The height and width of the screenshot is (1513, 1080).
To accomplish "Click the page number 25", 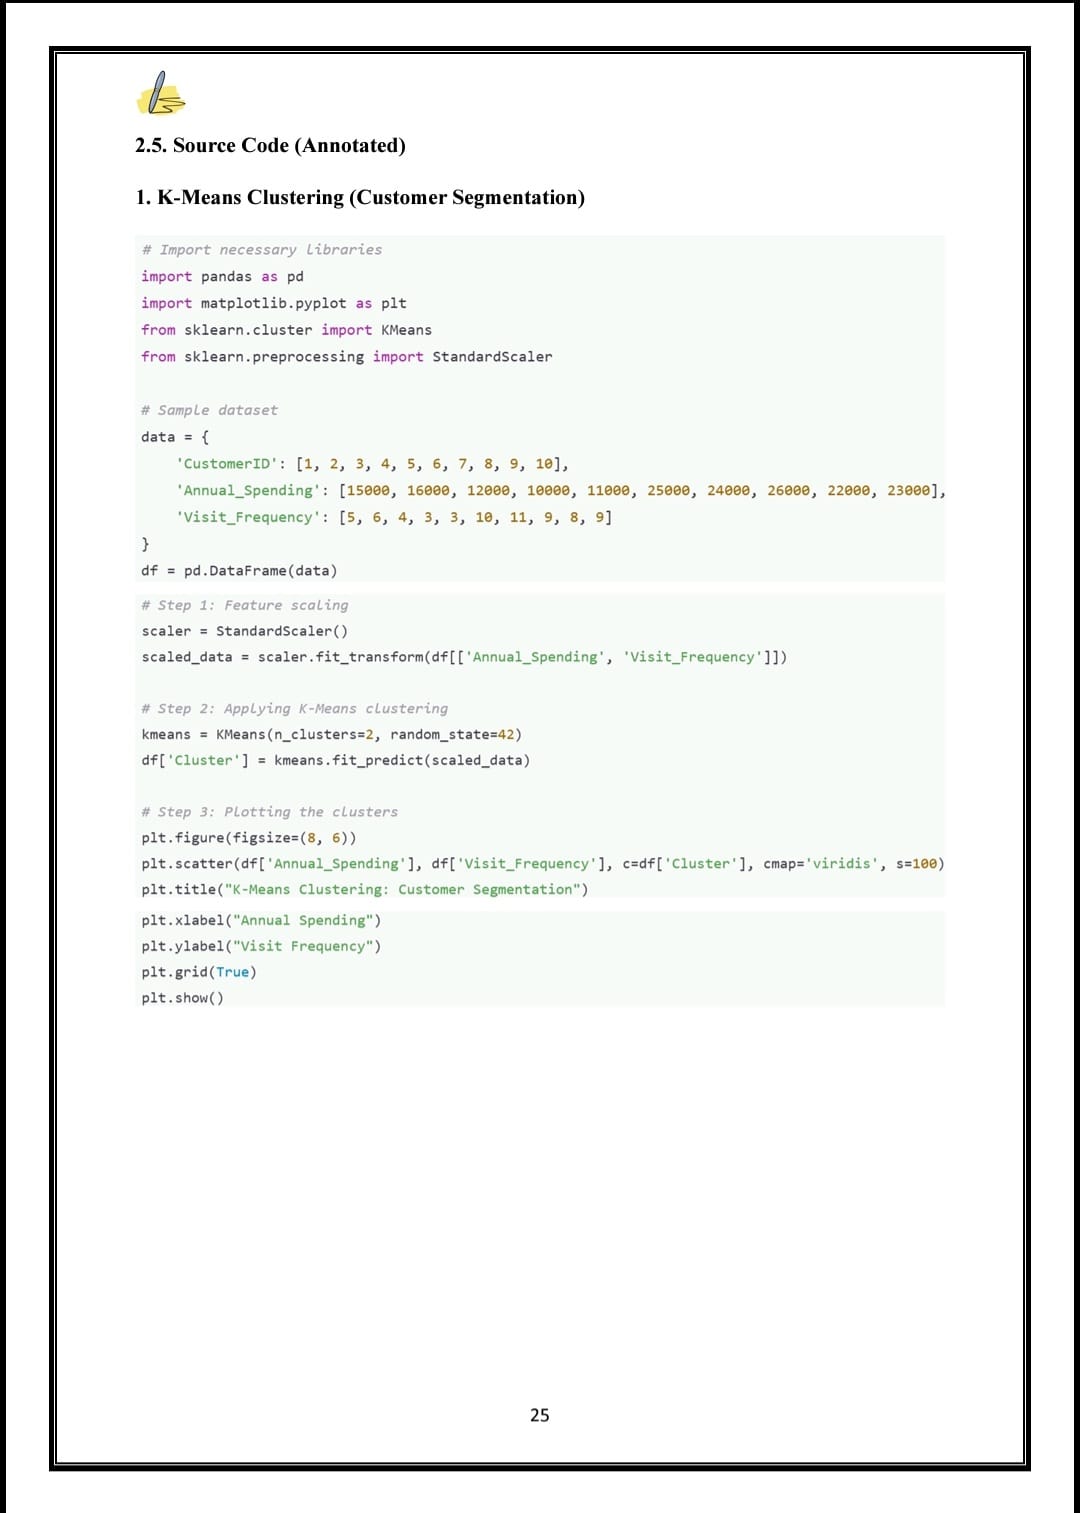I will pyautogui.click(x=540, y=1415).
